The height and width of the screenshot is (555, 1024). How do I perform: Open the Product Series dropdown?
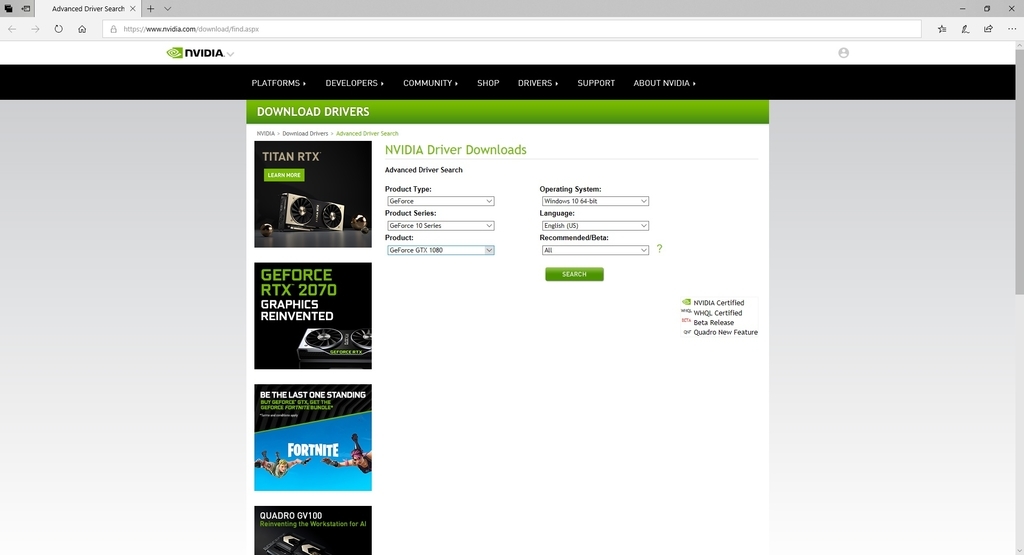(440, 226)
